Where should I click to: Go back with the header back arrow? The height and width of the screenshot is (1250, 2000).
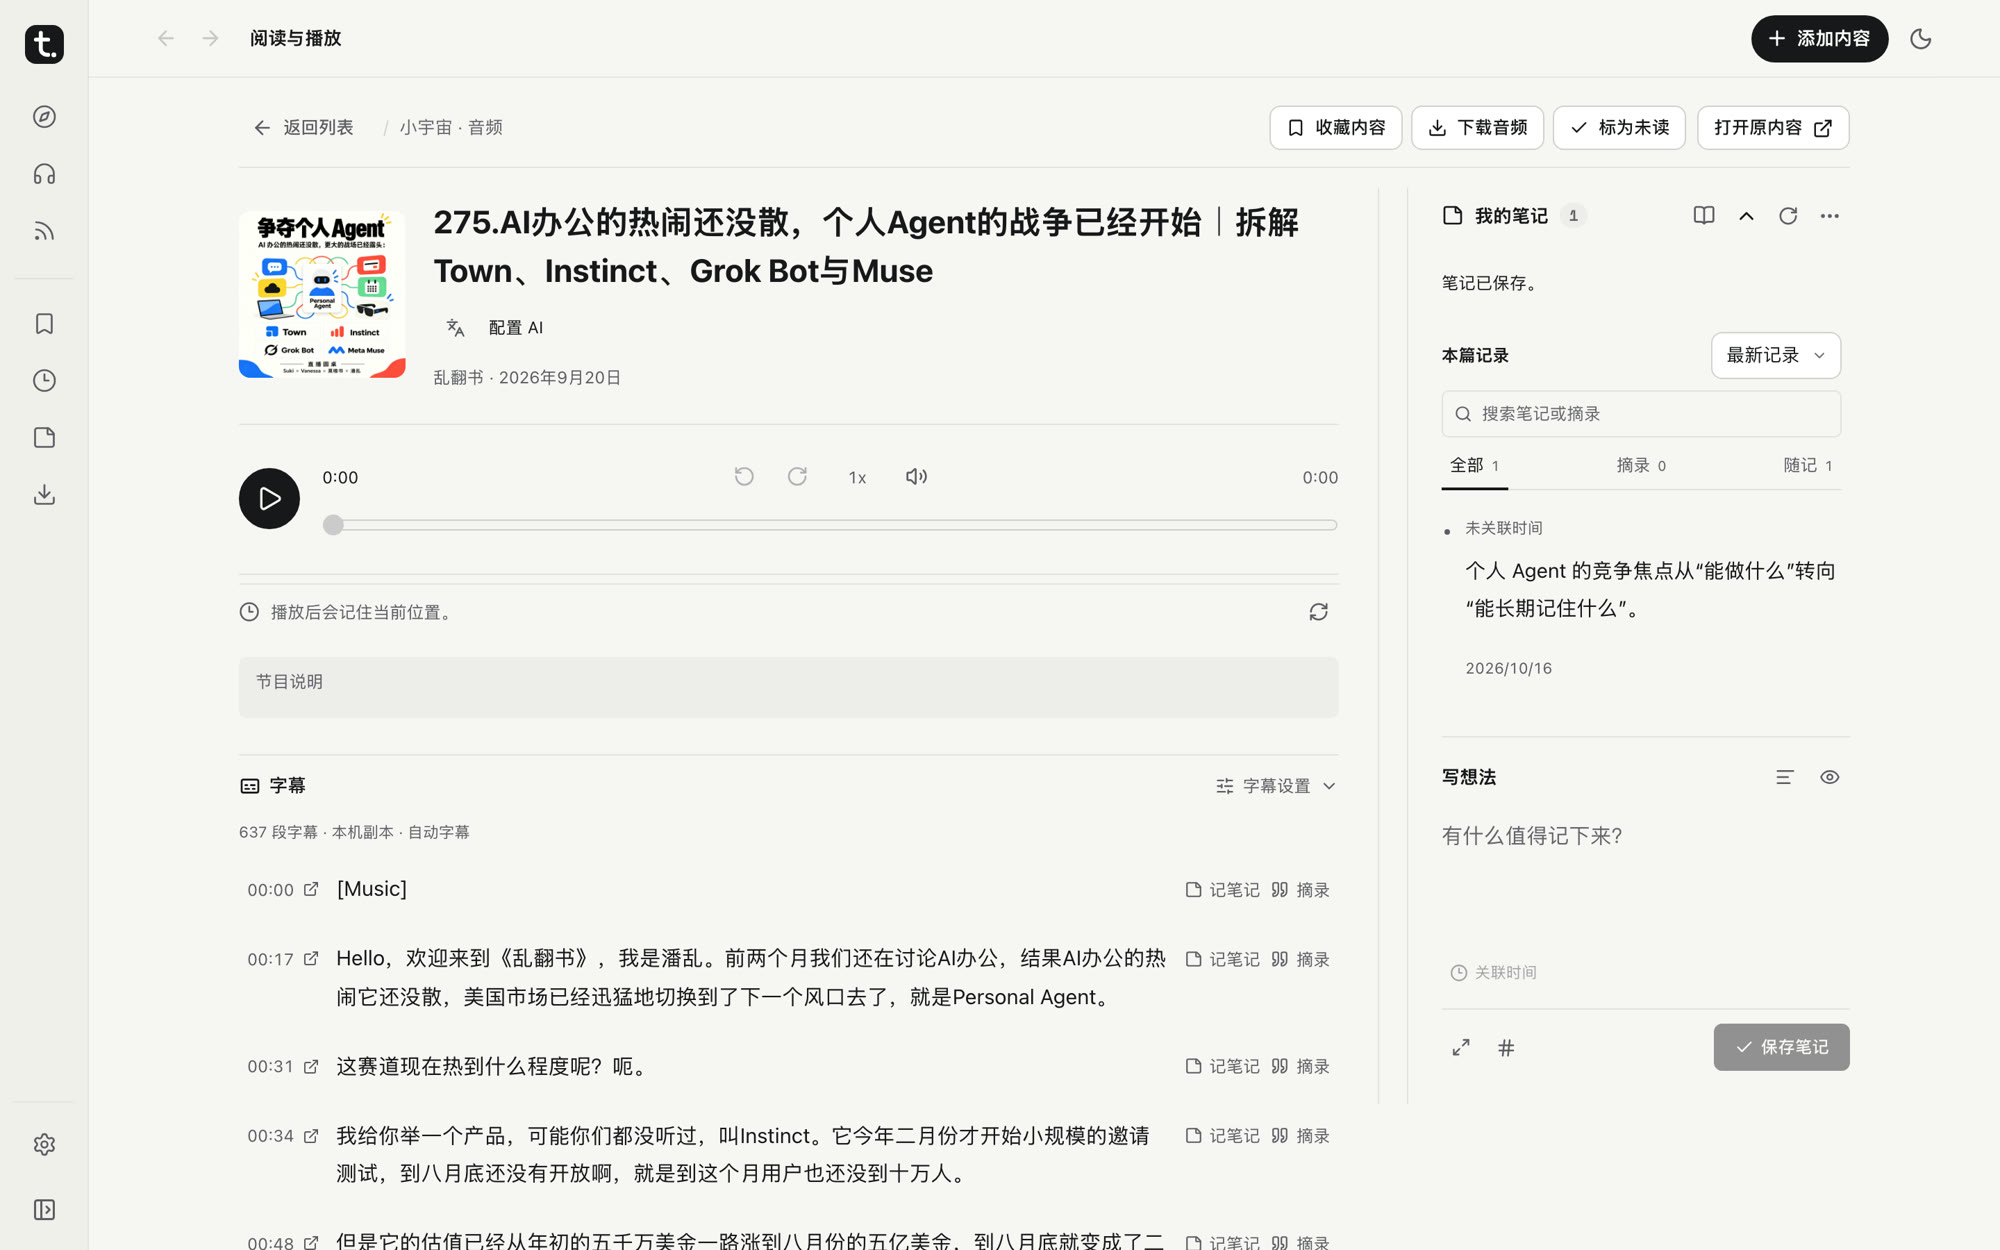point(166,38)
